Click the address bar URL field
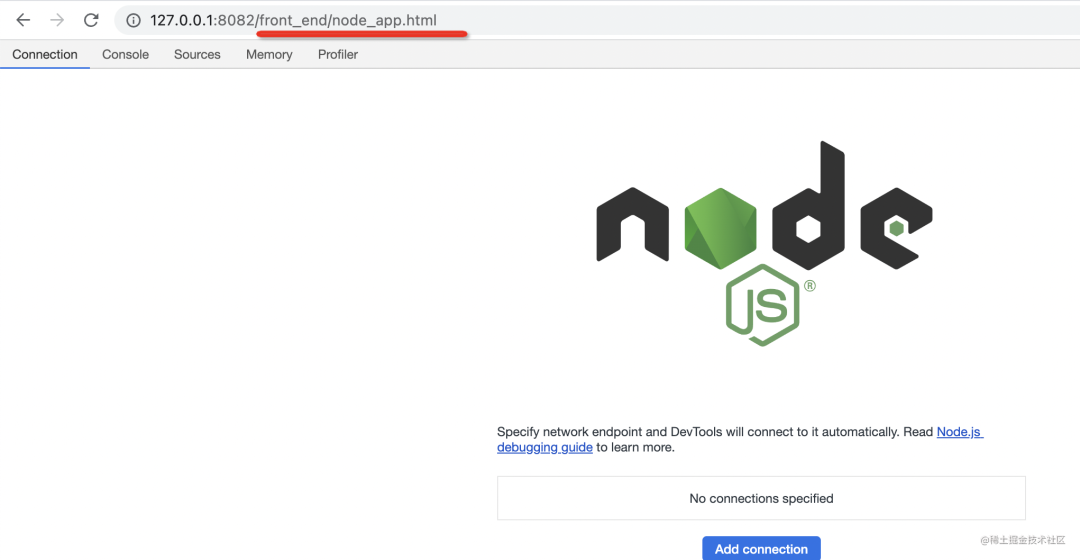This screenshot has width=1080, height=560. coord(598,21)
